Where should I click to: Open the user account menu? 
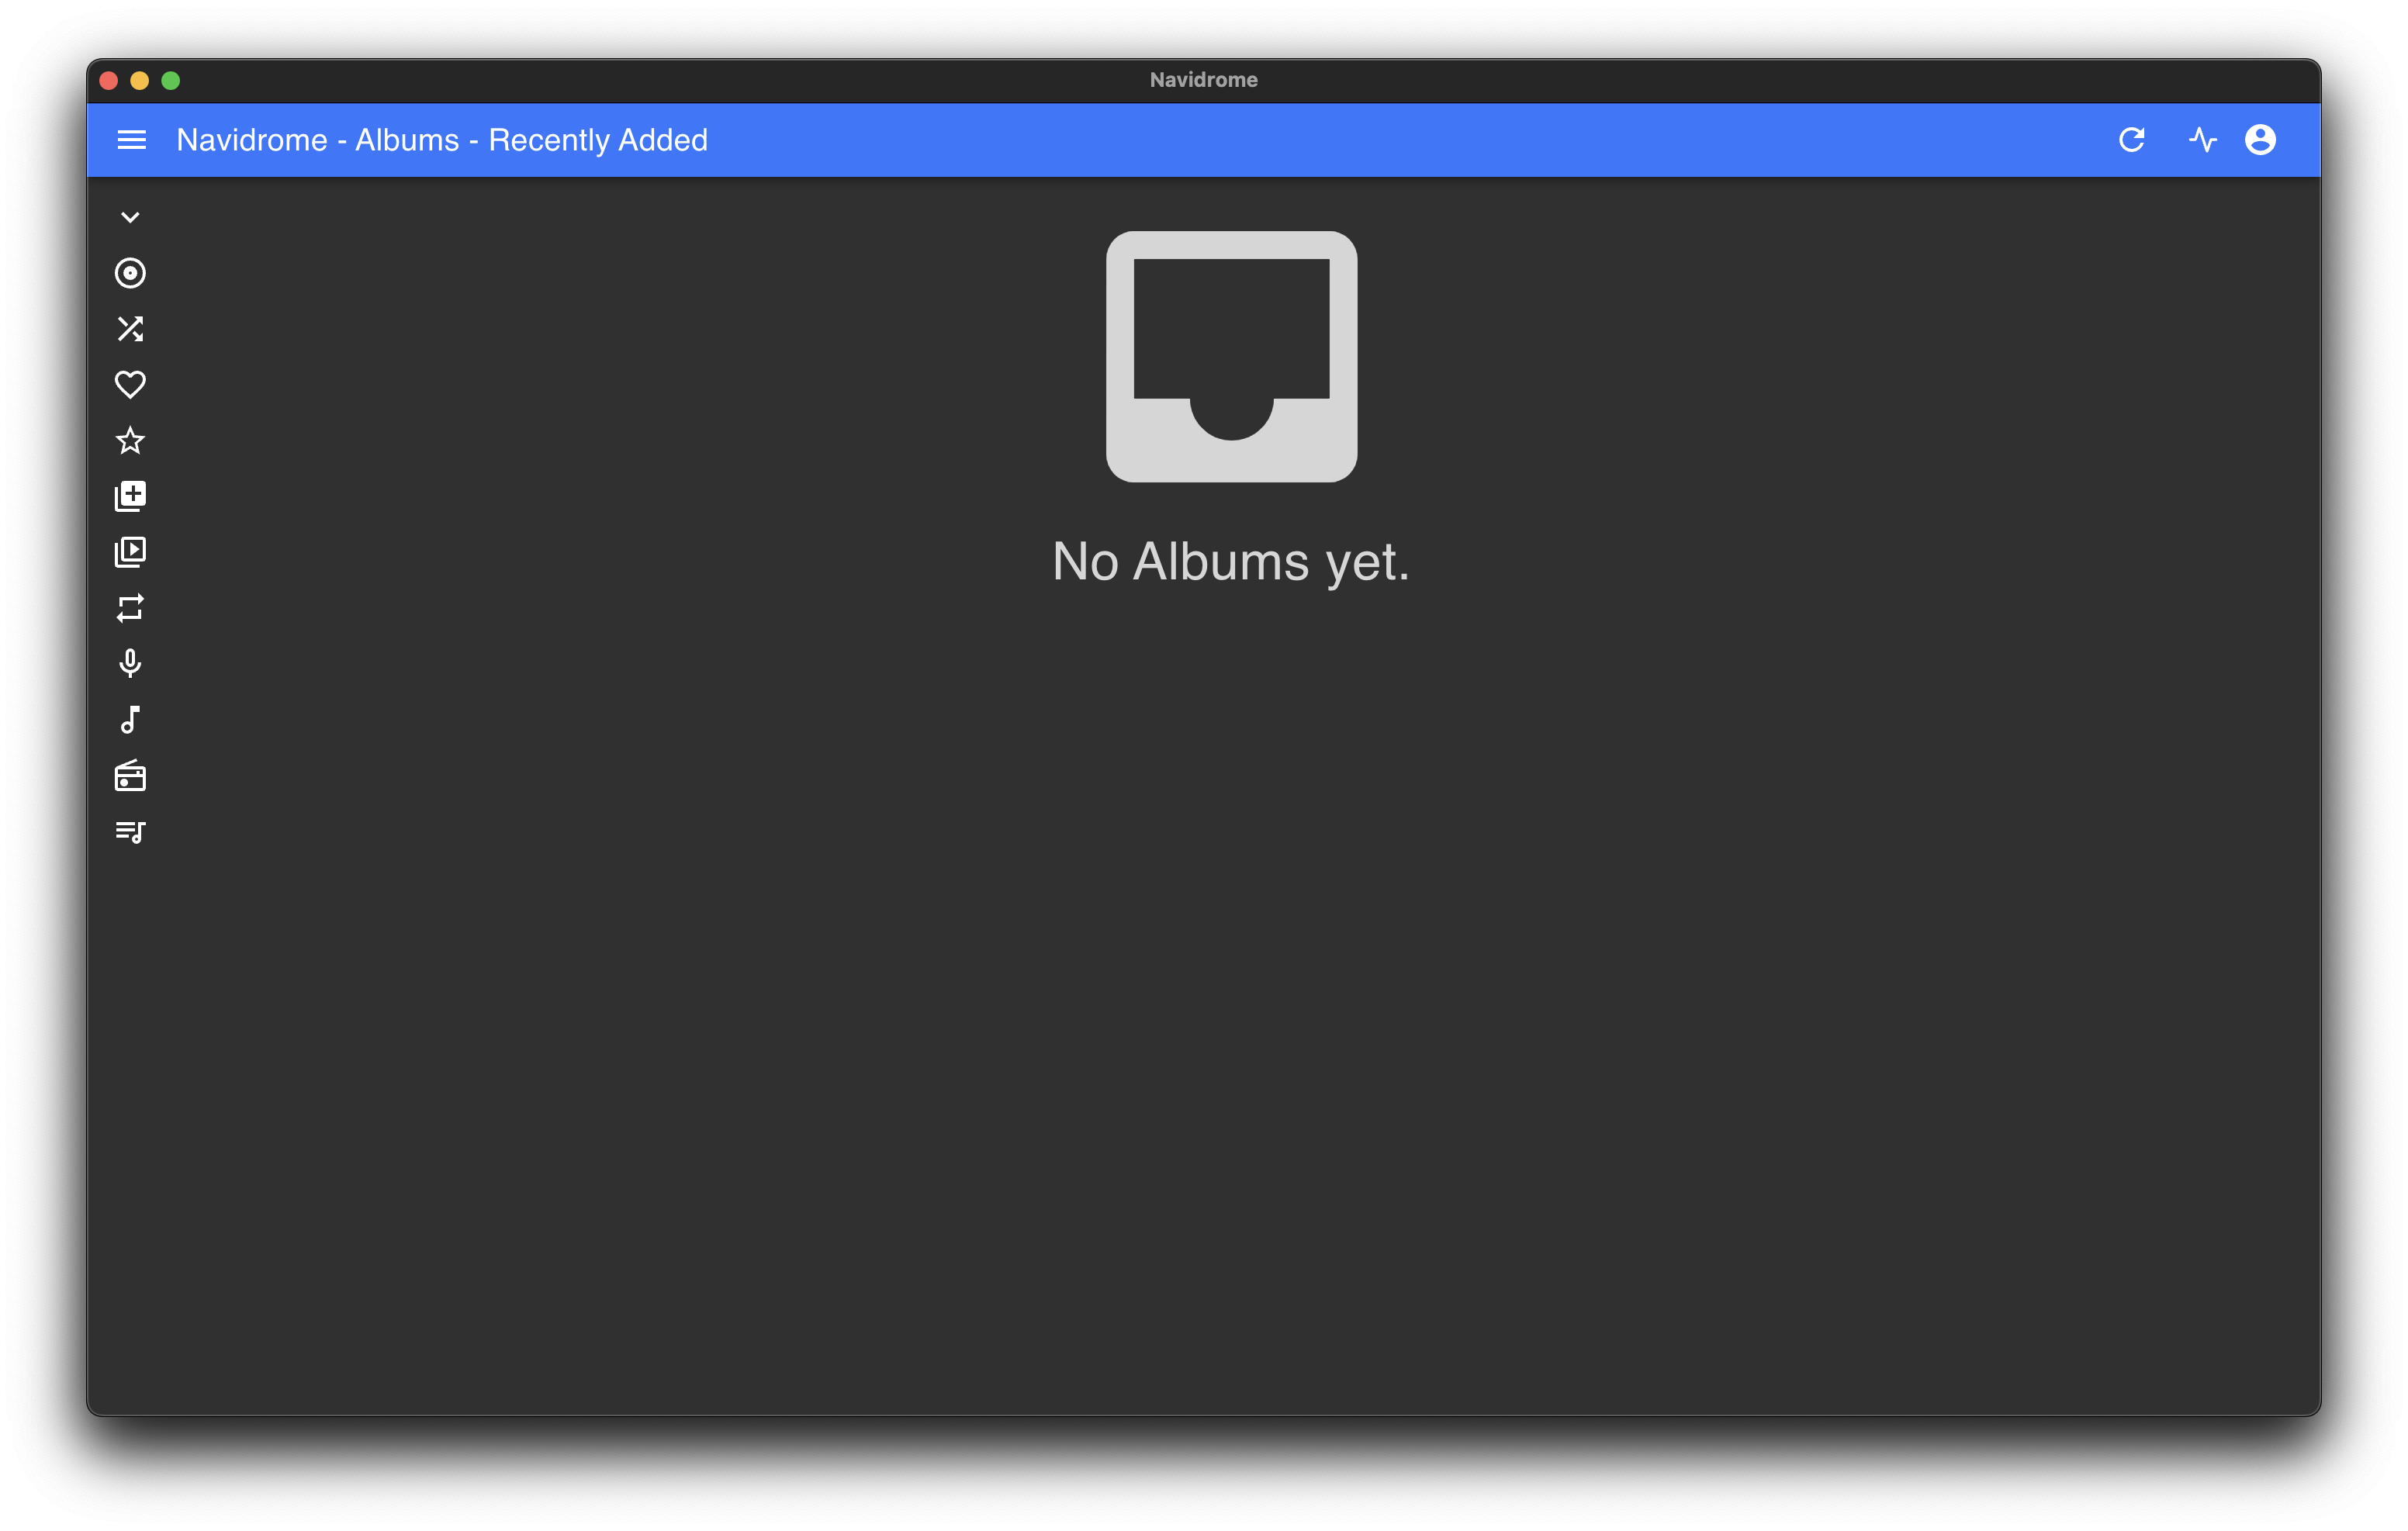(2260, 140)
